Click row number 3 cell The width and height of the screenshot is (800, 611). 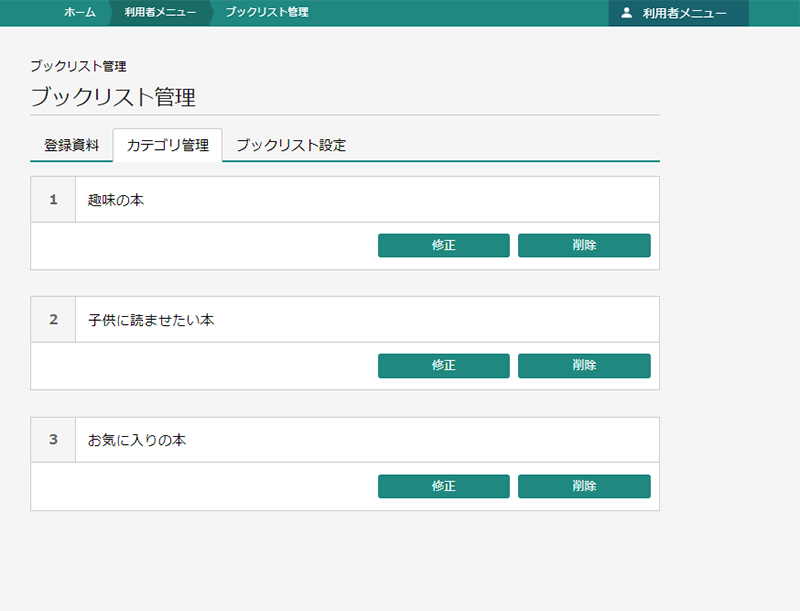53,440
